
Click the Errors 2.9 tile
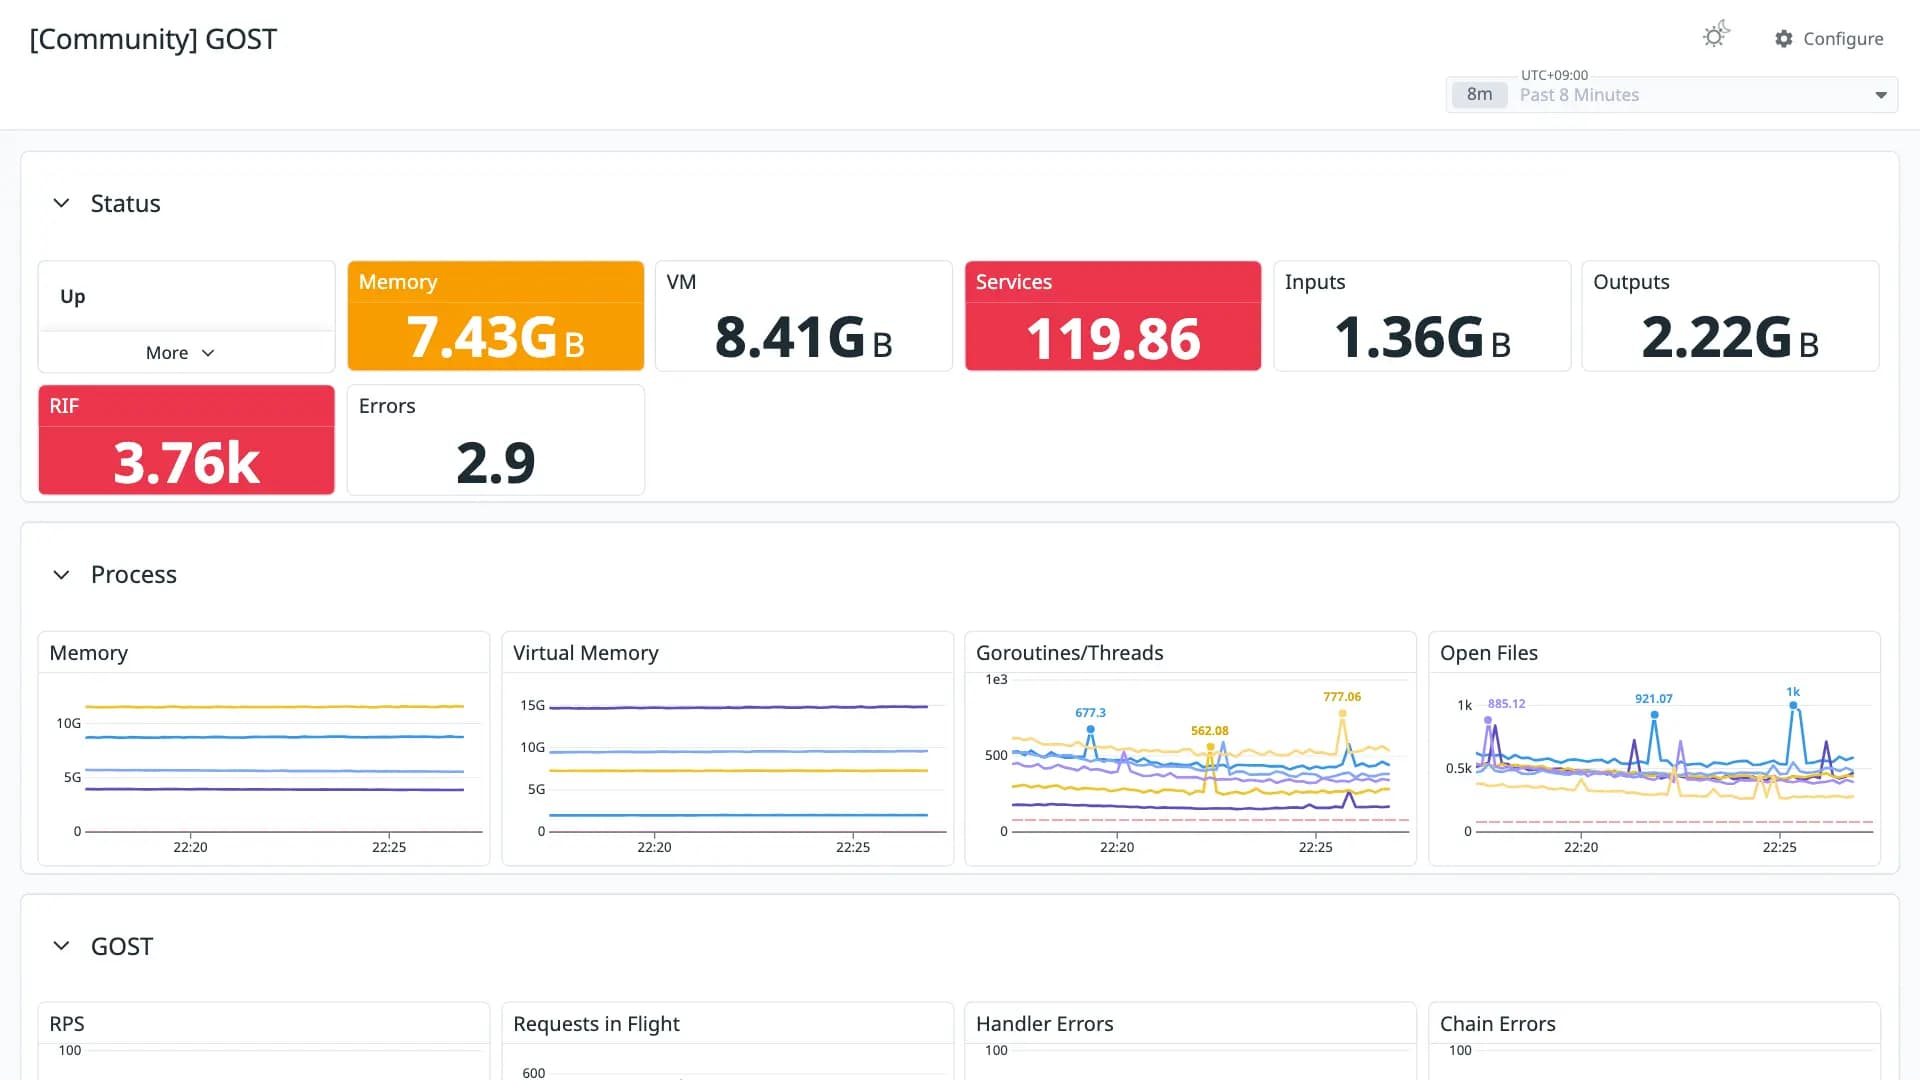point(496,440)
